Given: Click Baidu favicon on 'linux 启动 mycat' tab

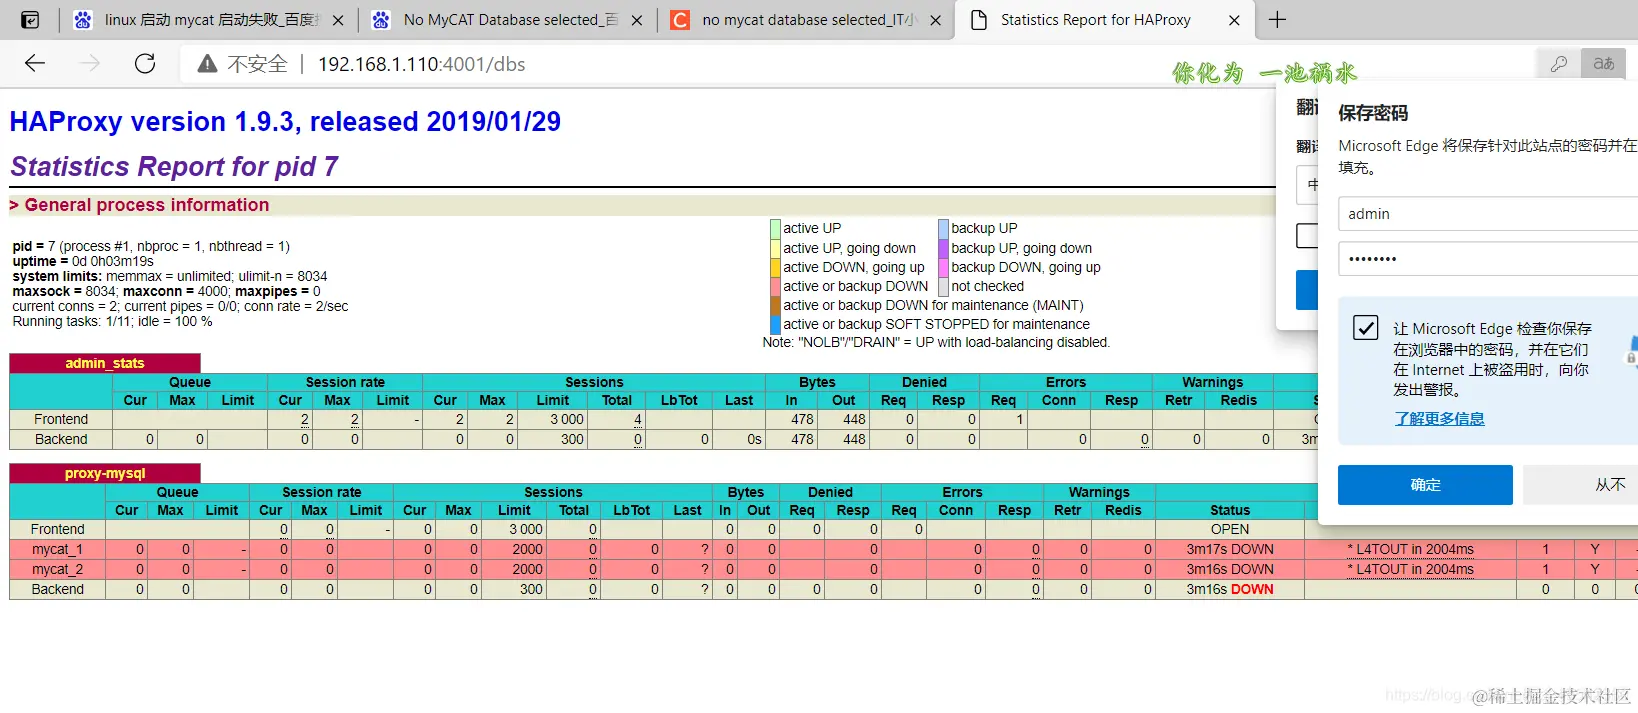Looking at the screenshot, I should 83,20.
